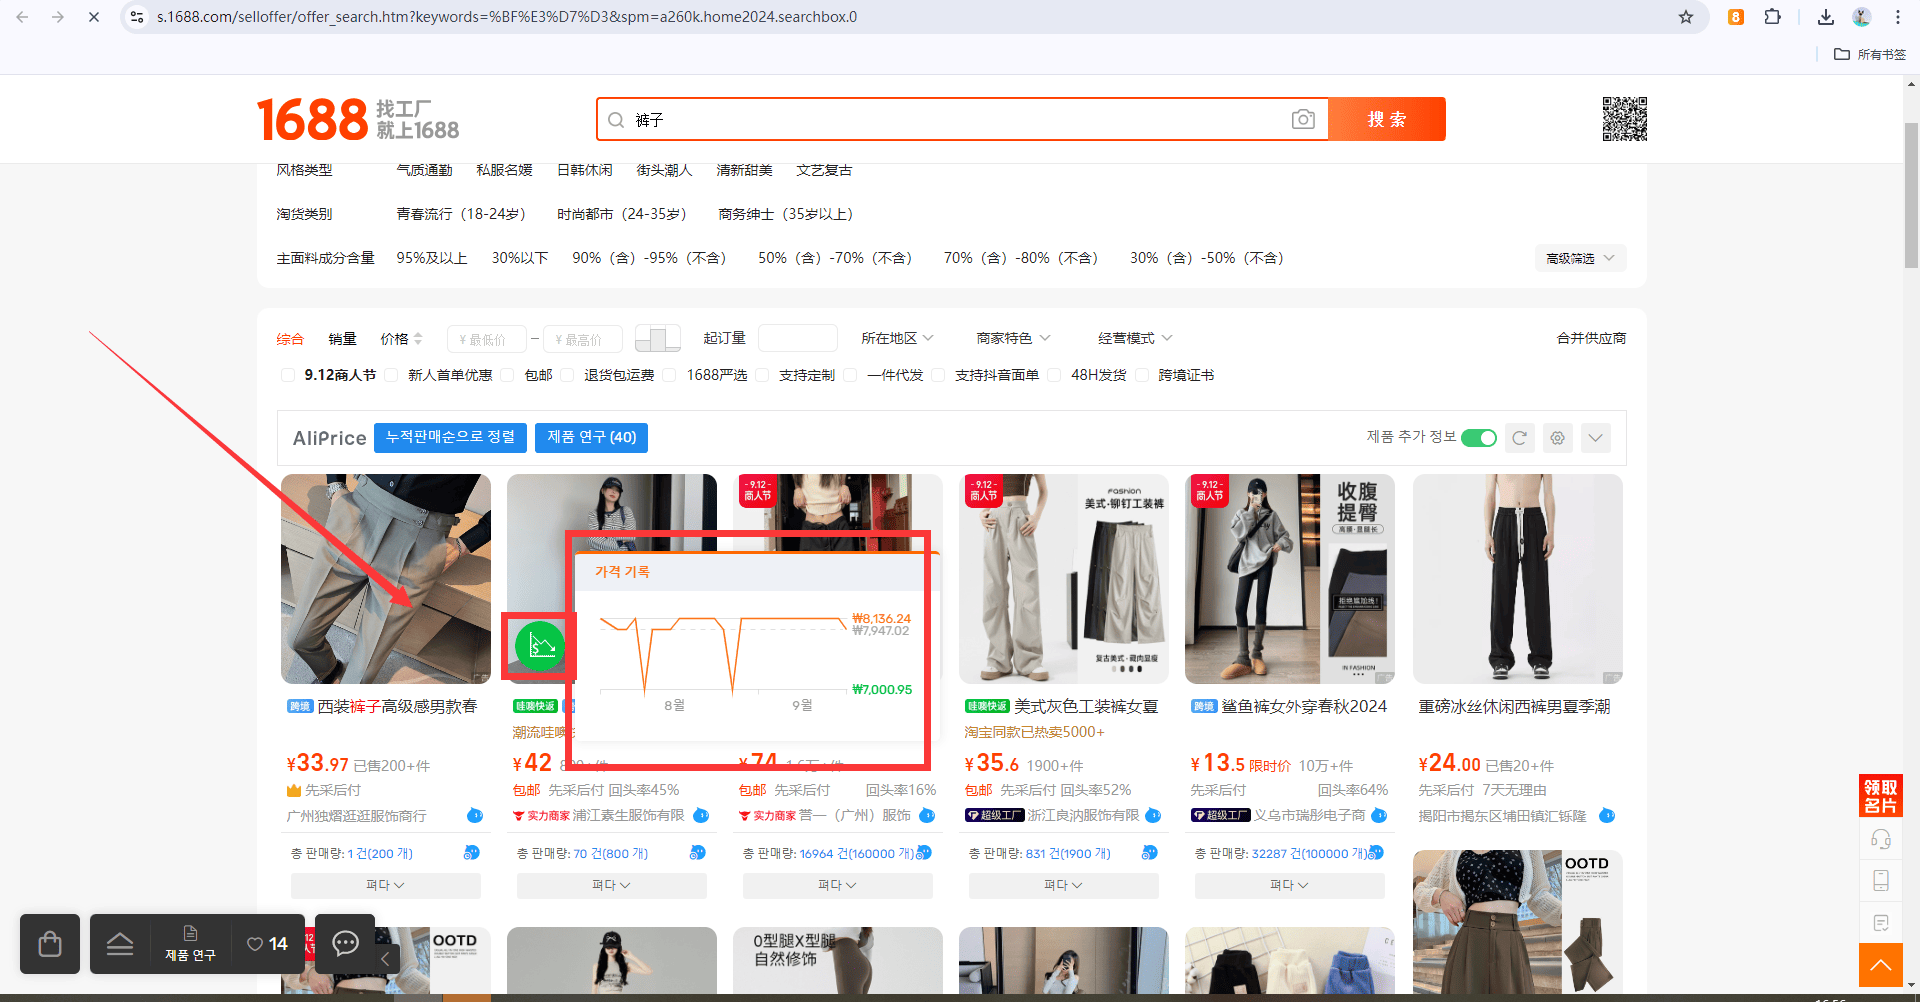Click the grid/list view switch slider
This screenshot has width=1920, height=1002.
[x=658, y=339]
